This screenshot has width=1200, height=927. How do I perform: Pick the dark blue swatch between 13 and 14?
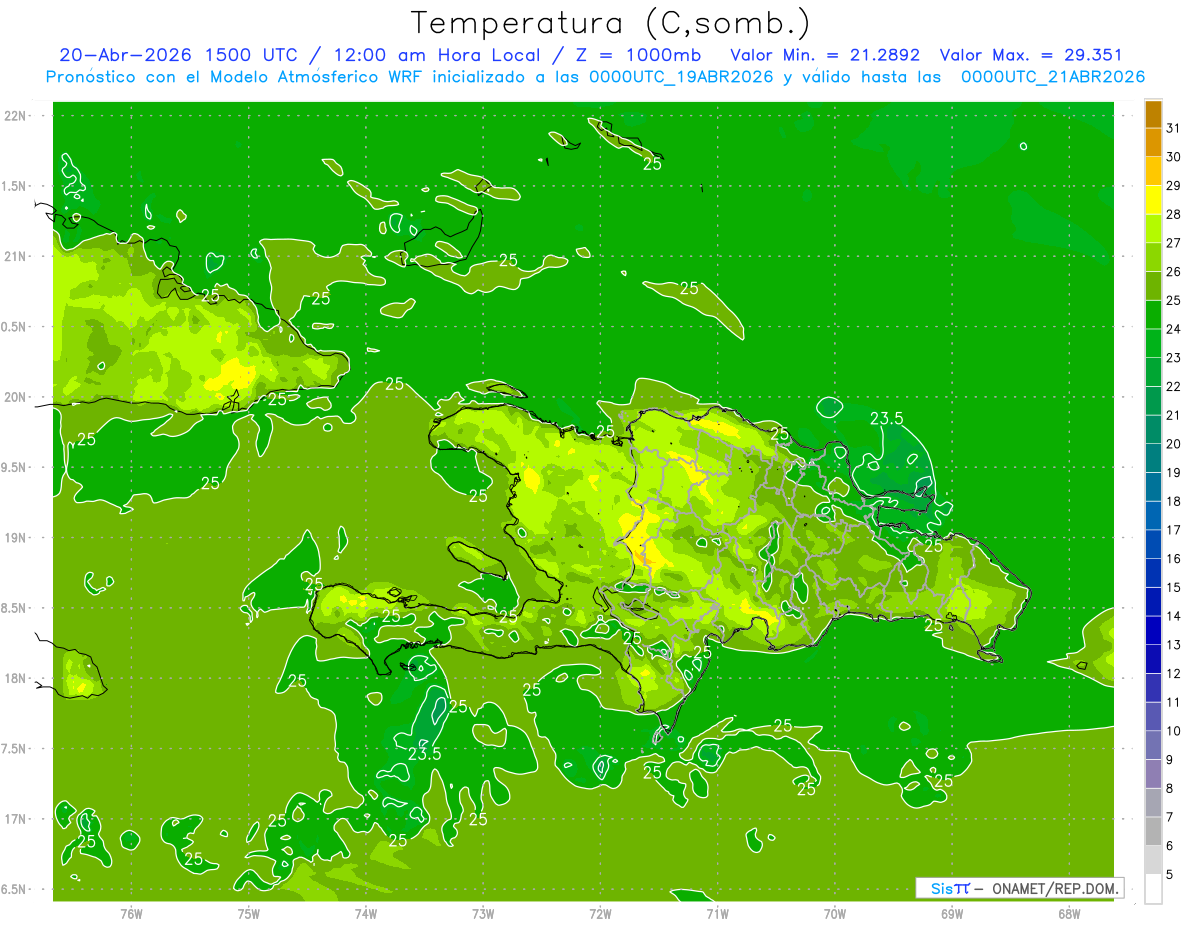(1153, 630)
